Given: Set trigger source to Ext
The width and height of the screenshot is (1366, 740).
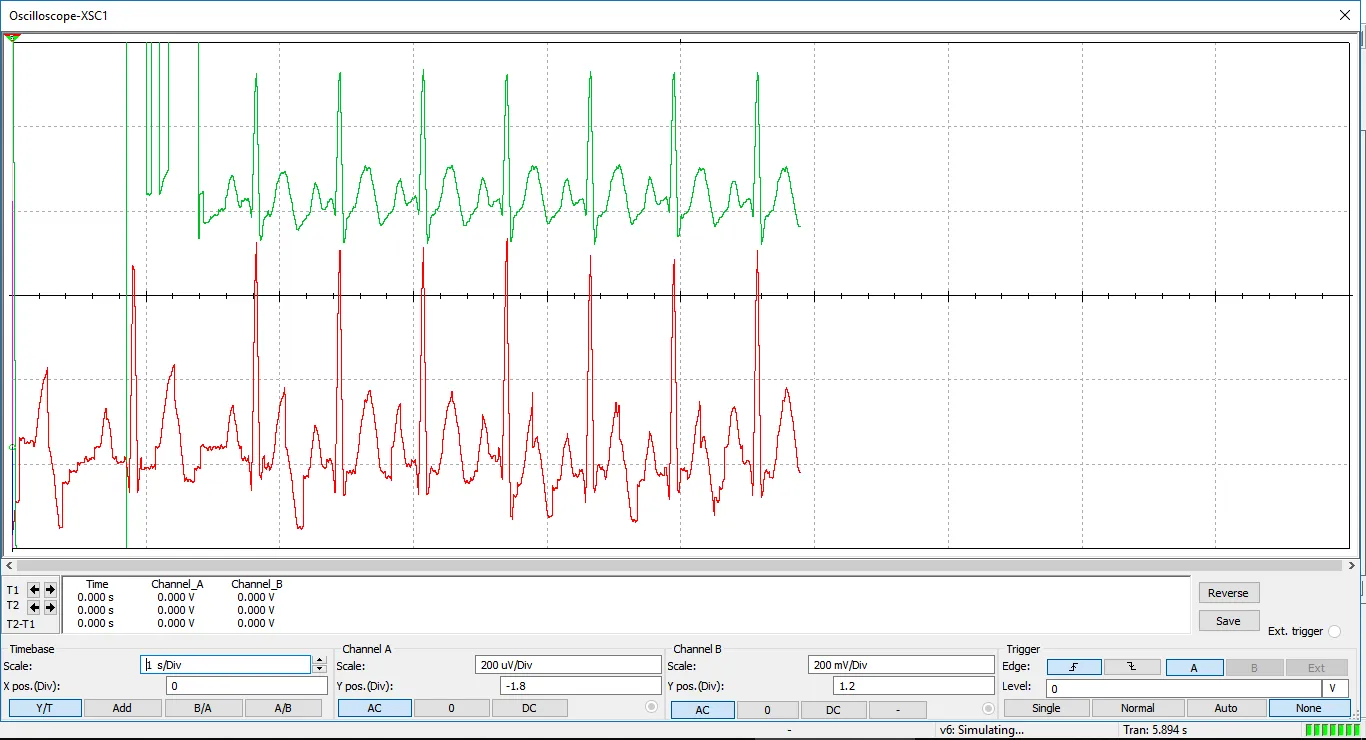Looking at the screenshot, I should pyautogui.click(x=1316, y=668).
